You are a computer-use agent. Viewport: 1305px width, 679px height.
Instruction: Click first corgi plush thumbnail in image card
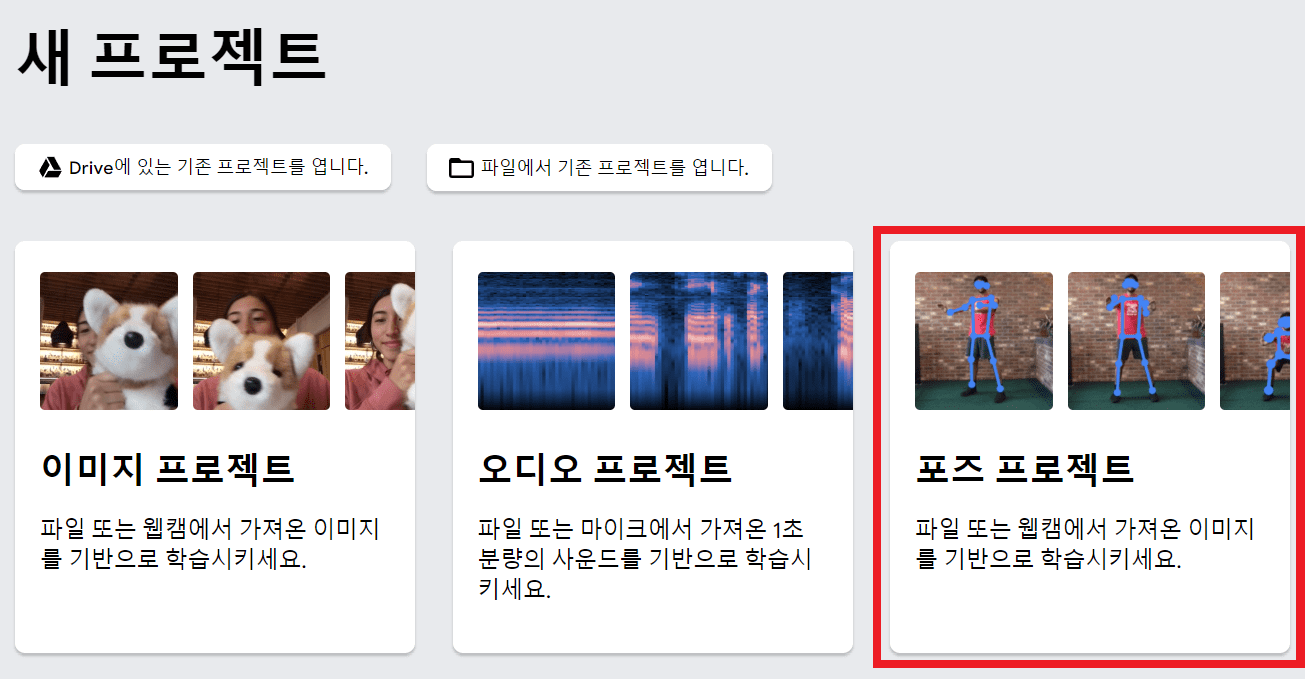click(109, 341)
